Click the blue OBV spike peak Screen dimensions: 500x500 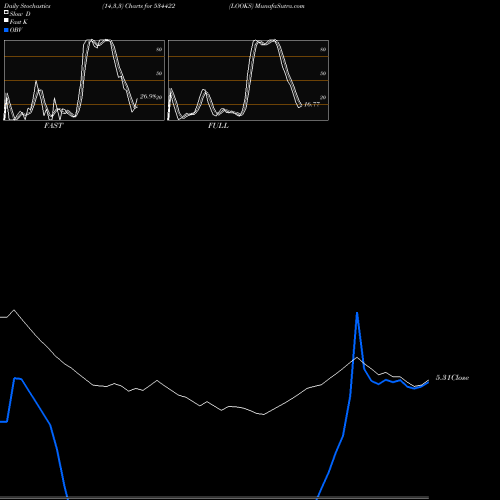357,313
